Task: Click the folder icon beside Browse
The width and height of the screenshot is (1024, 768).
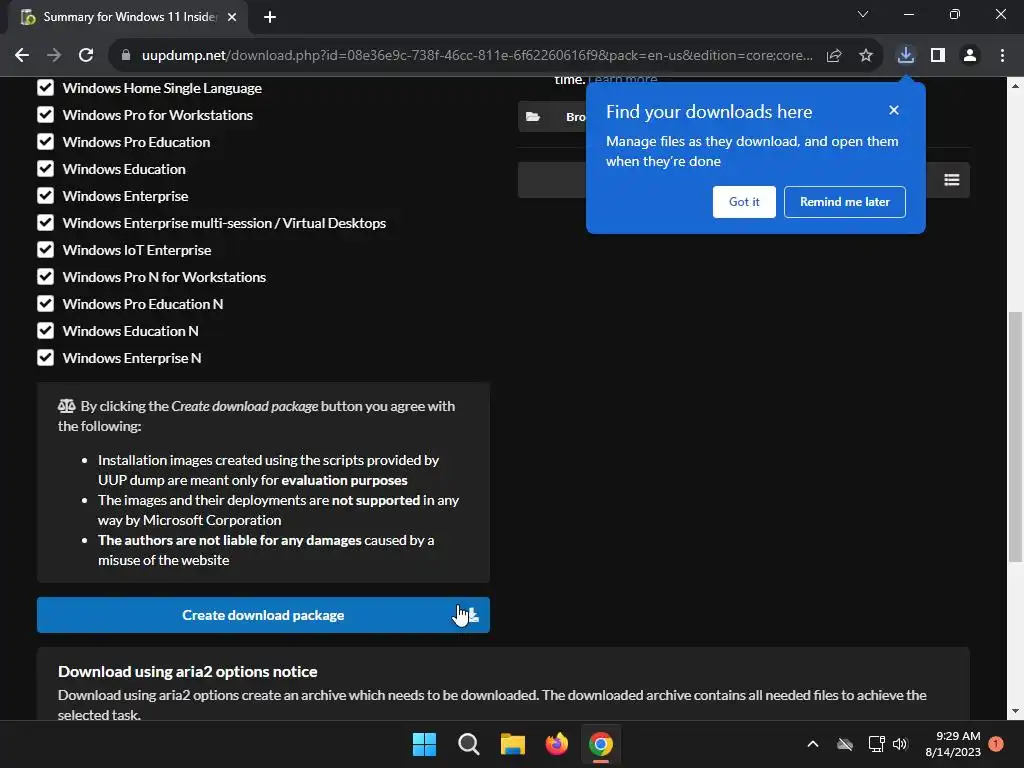Action: click(x=533, y=117)
